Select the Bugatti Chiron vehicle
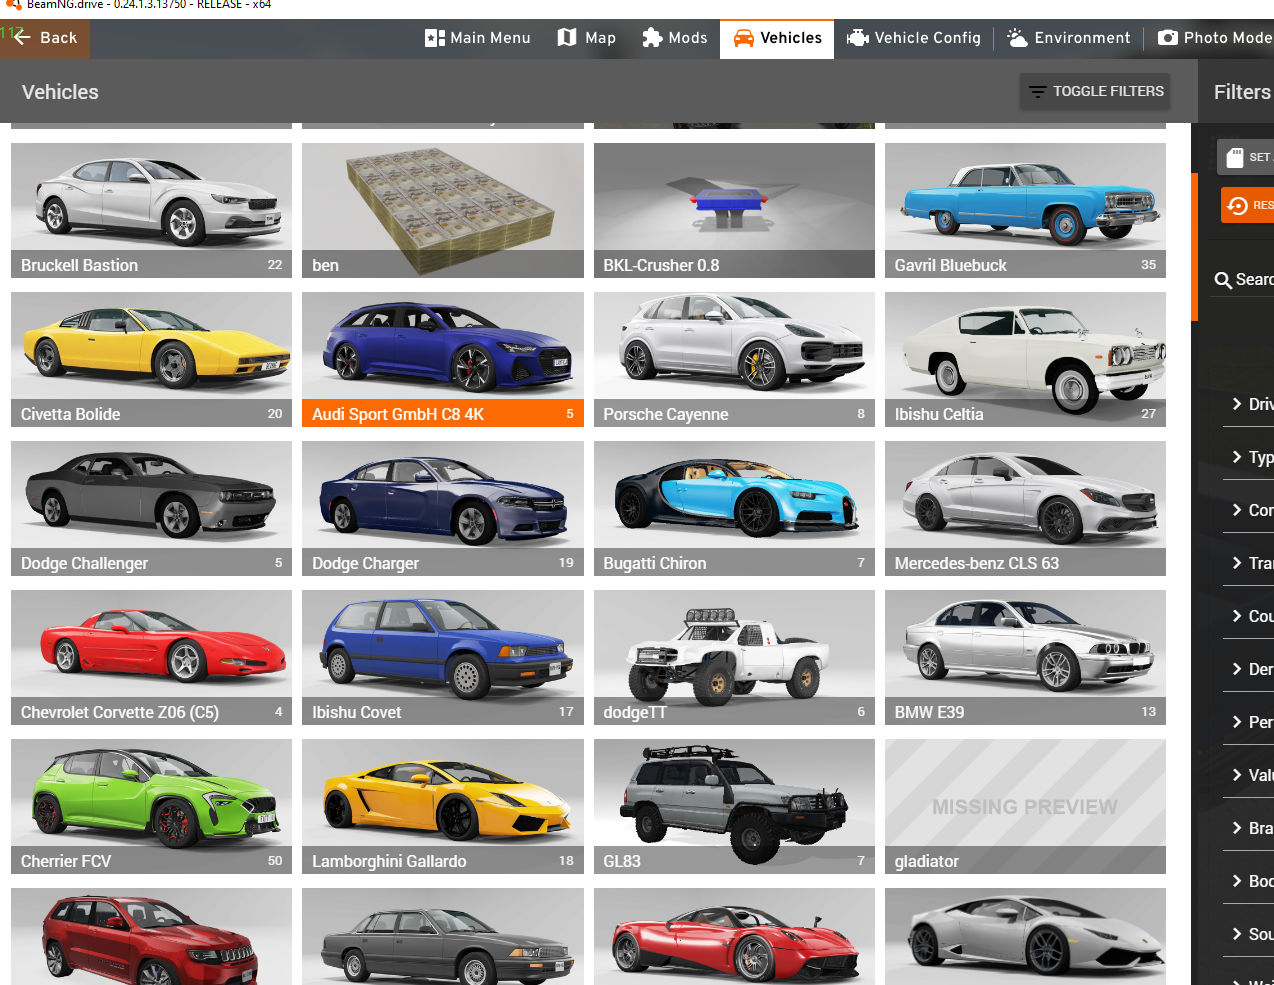 (x=734, y=508)
